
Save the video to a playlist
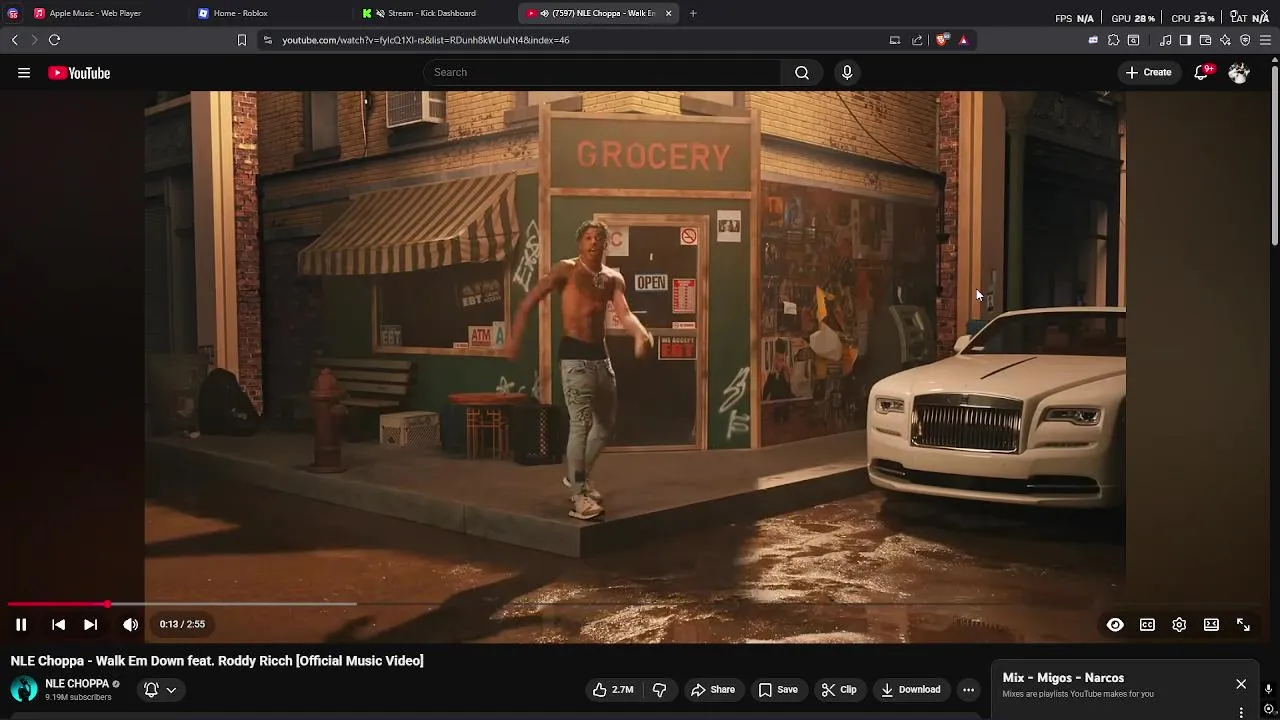778,689
